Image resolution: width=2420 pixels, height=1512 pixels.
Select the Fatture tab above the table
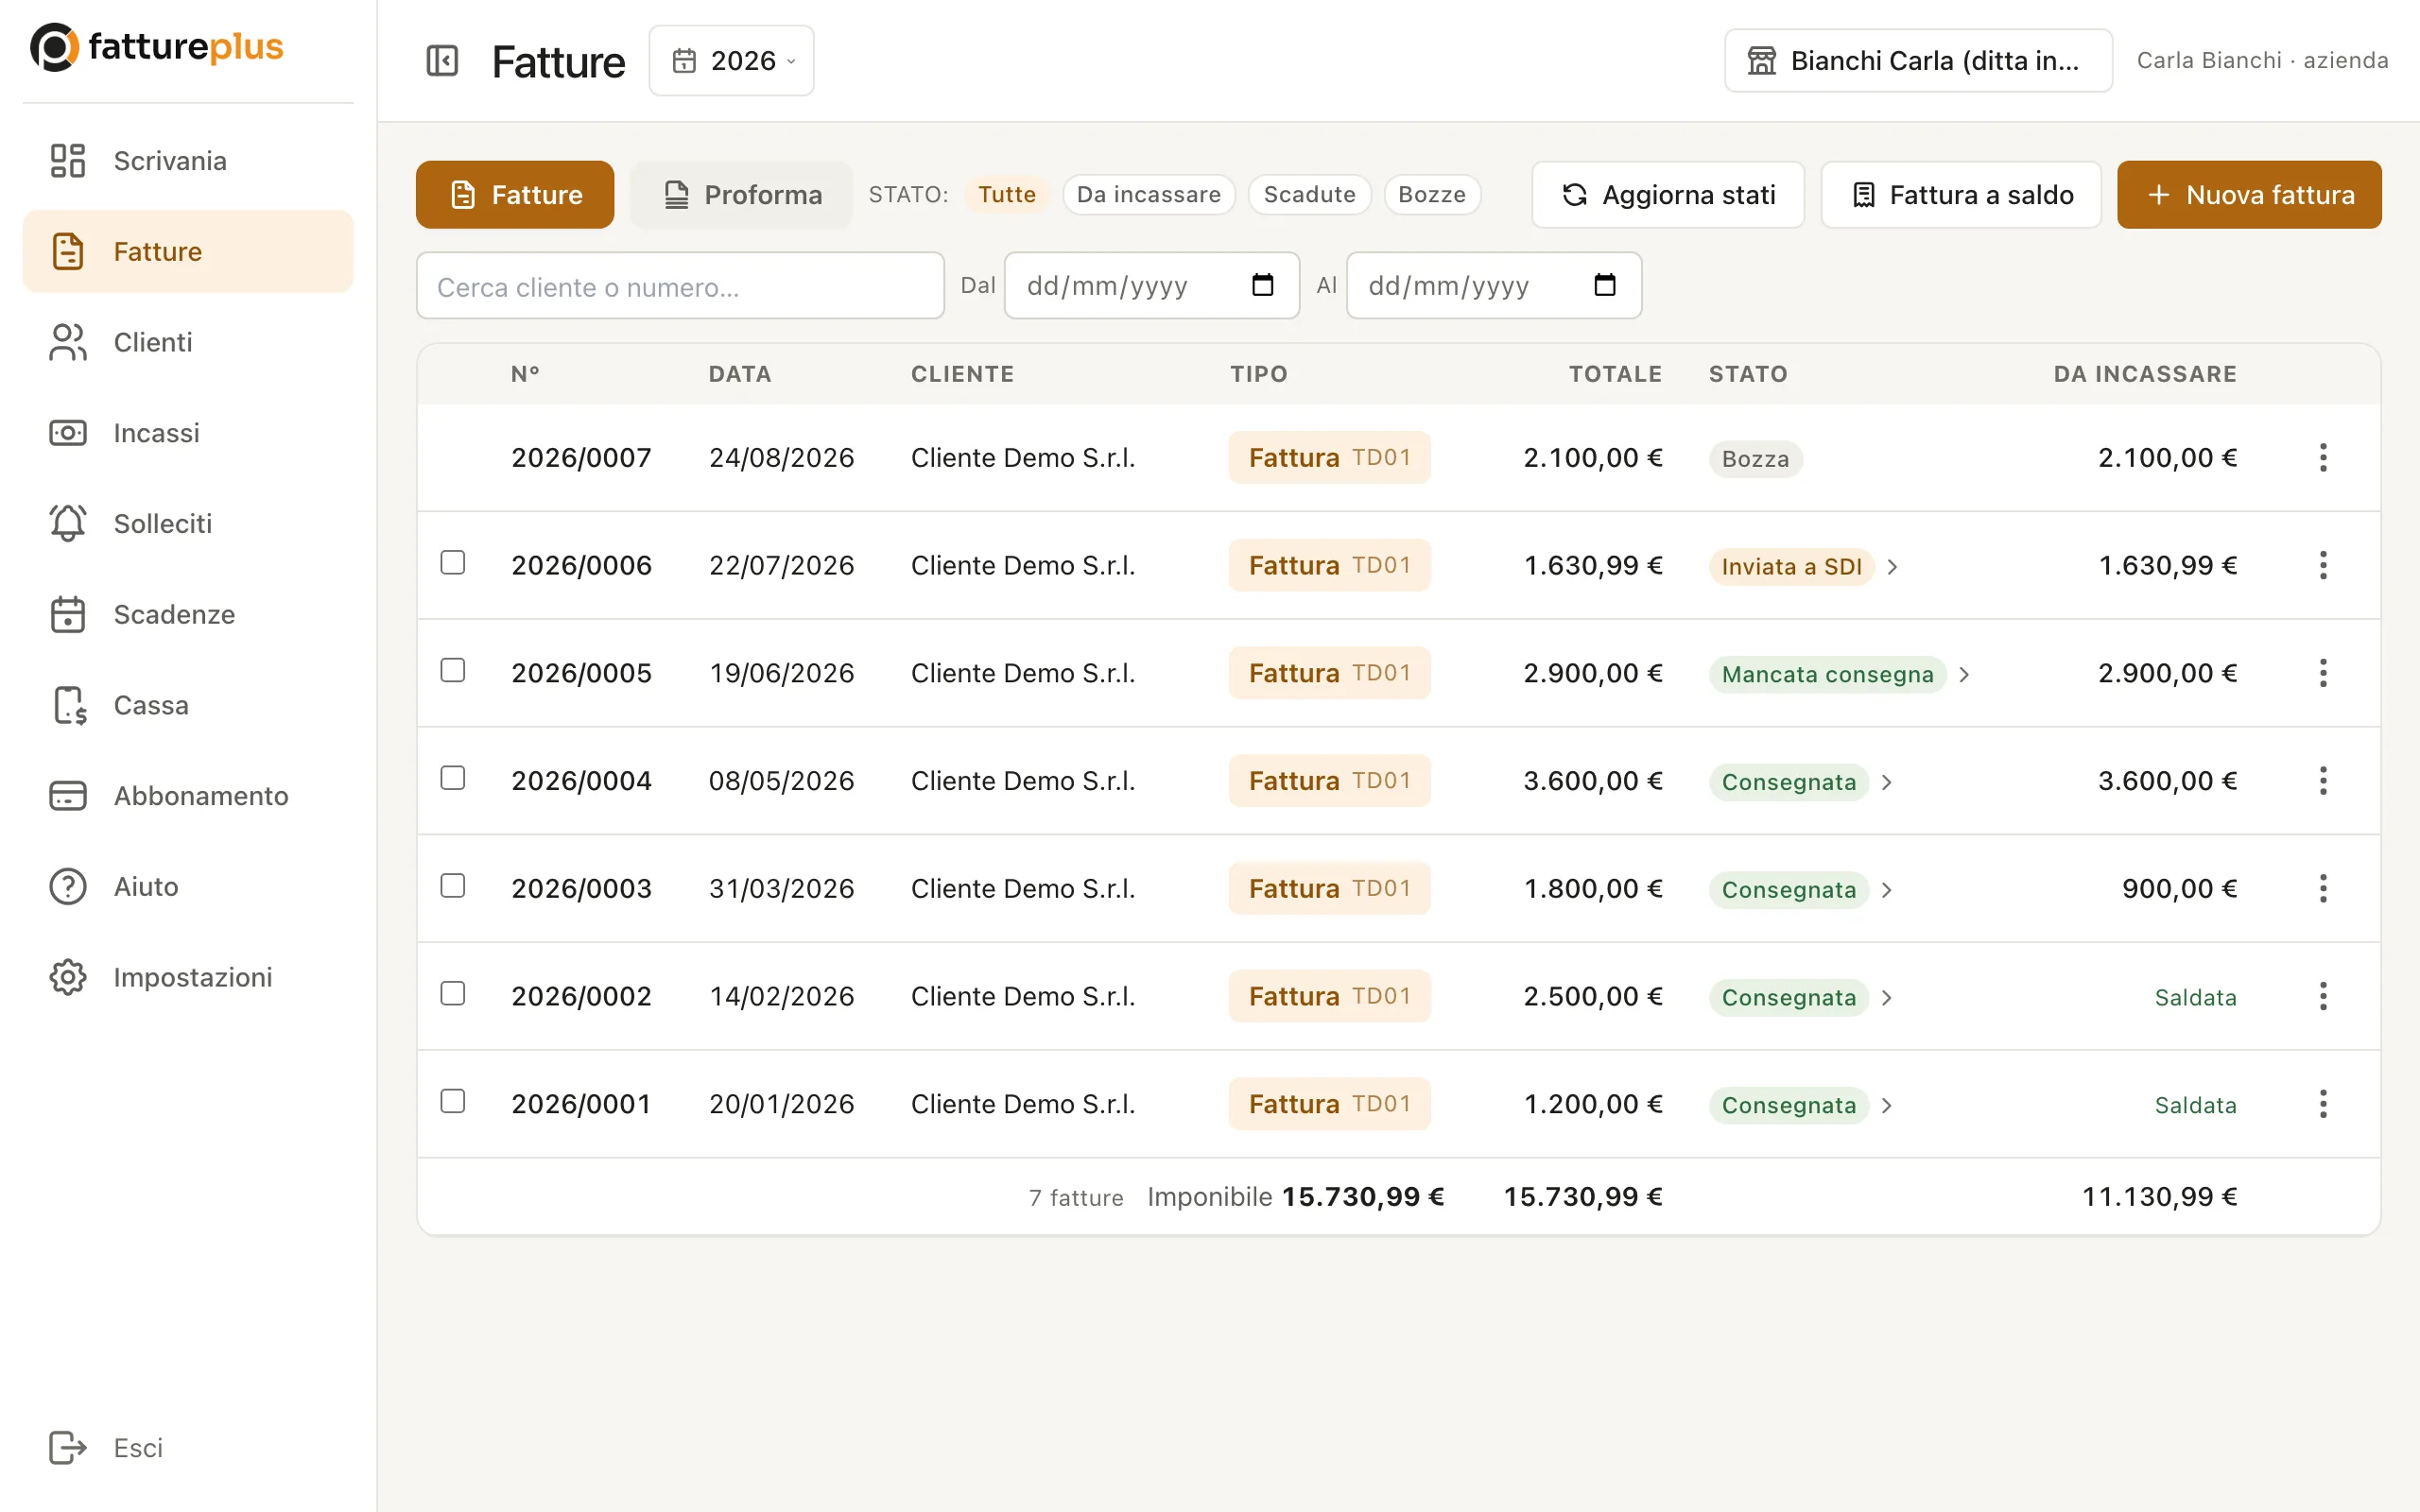515,195
